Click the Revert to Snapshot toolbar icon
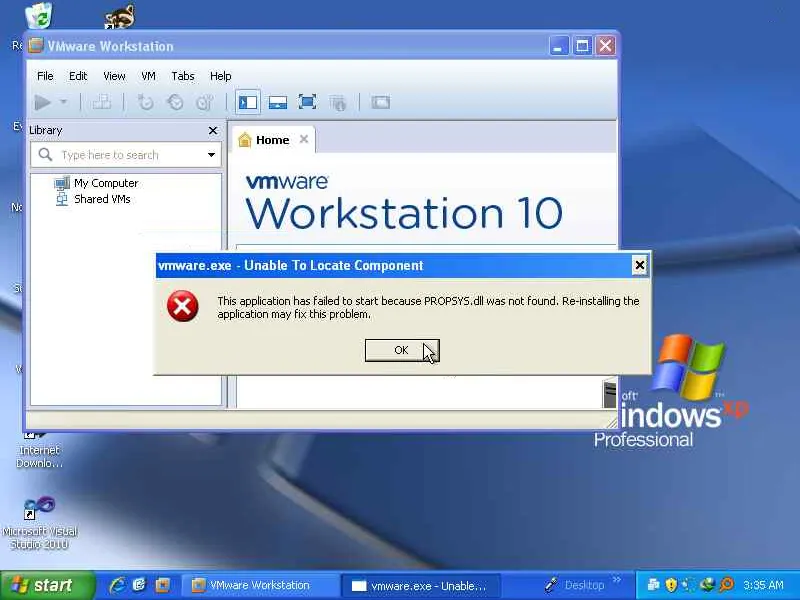 (x=176, y=103)
